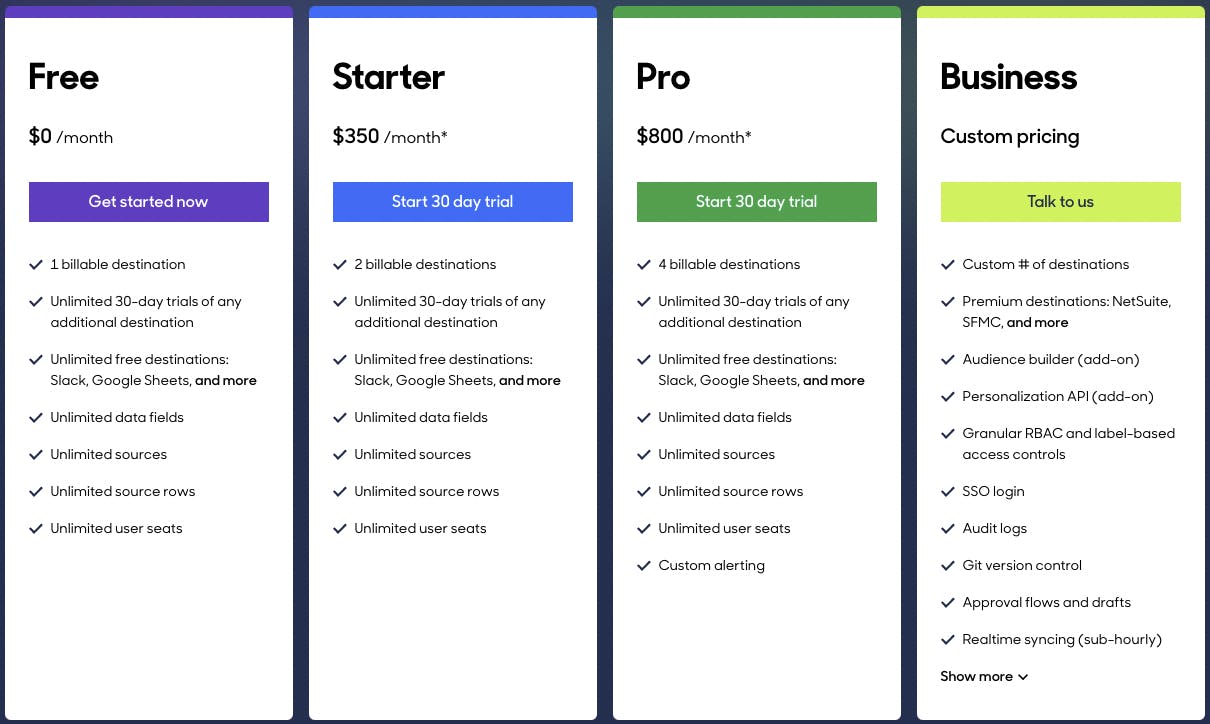Click the $350 Starter price text
This screenshot has width=1210, height=724.
coord(356,137)
